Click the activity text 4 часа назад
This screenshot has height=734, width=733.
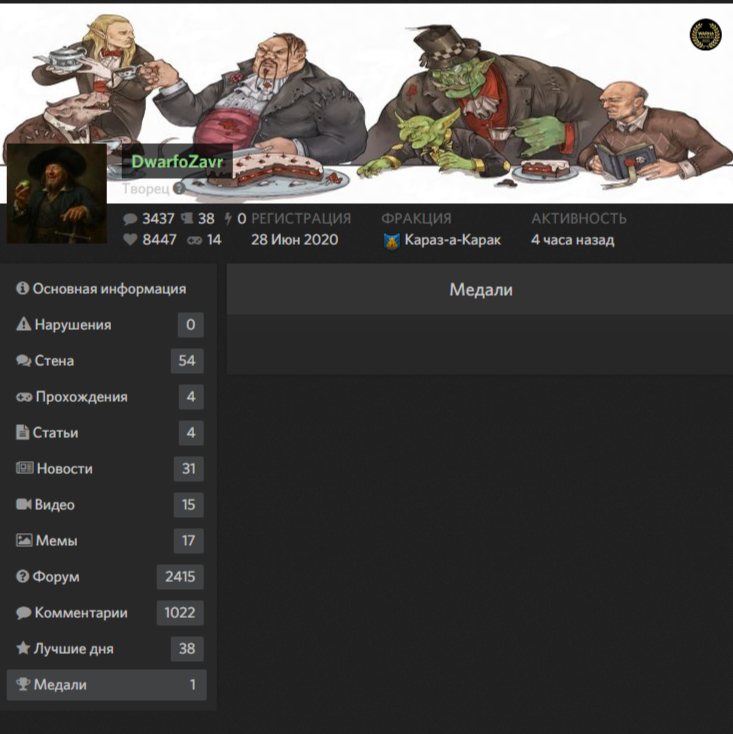click(x=572, y=240)
